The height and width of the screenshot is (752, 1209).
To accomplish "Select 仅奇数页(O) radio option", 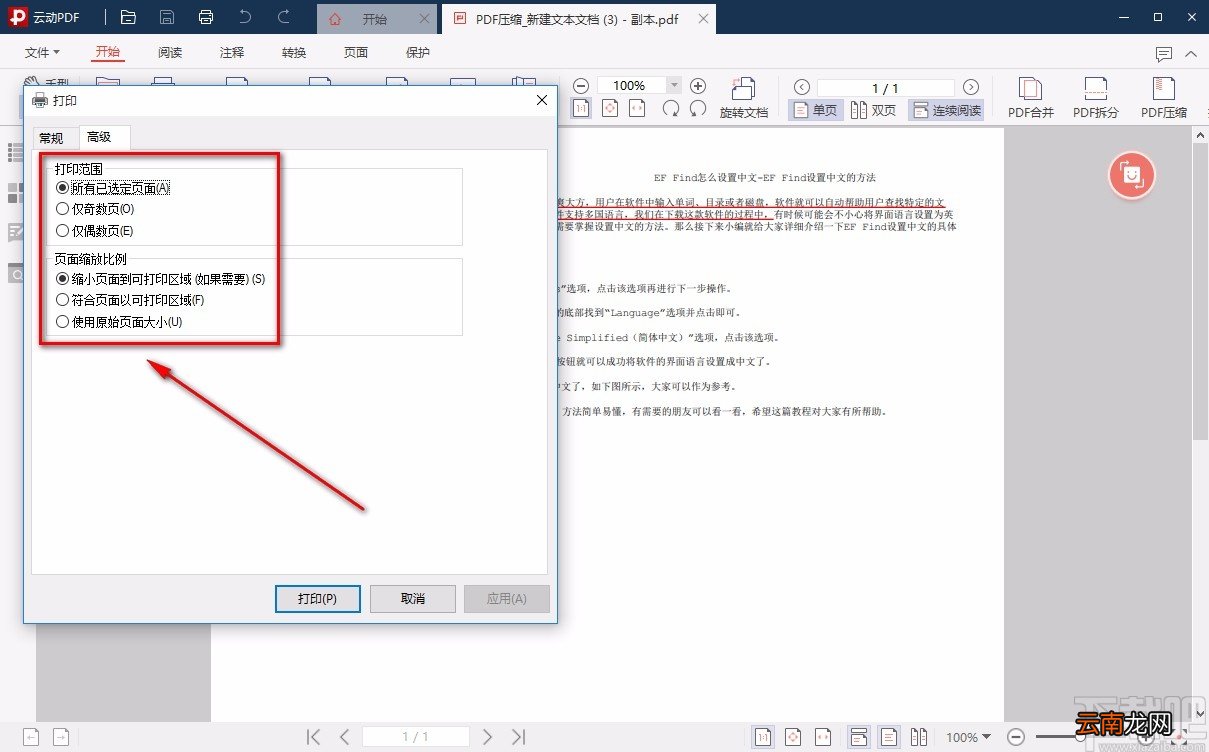I will click(x=95, y=209).
